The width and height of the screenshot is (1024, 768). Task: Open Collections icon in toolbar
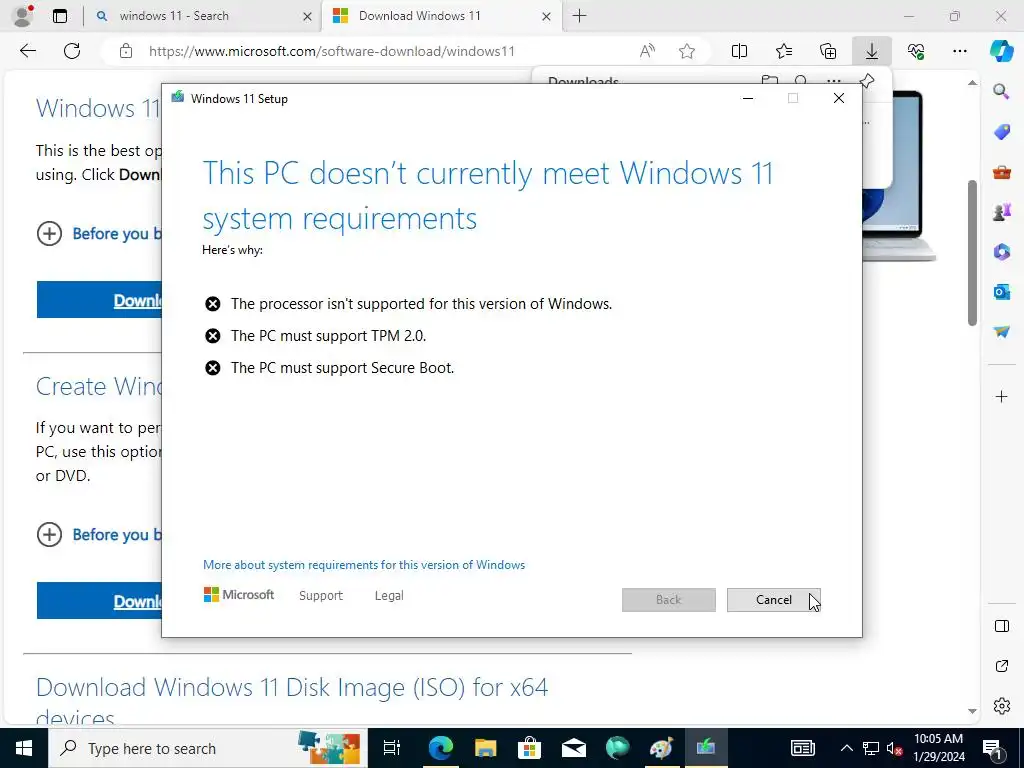coord(828,51)
